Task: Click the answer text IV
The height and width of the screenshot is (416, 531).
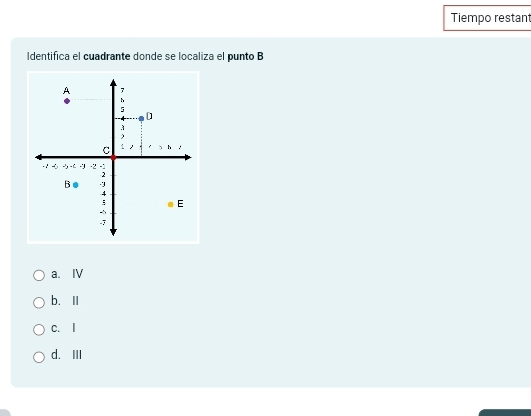Action: pyautogui.click(x=78, y=274)
